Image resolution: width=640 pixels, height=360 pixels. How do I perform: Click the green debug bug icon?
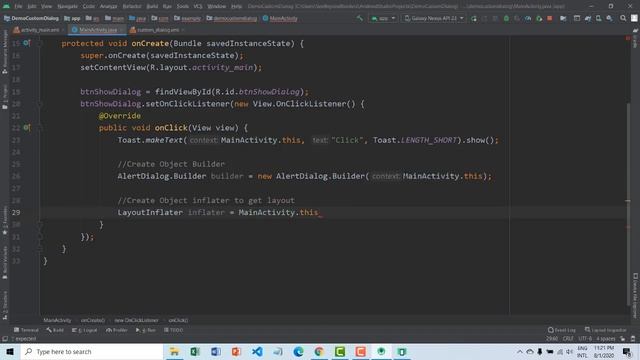tap(506, 18)
